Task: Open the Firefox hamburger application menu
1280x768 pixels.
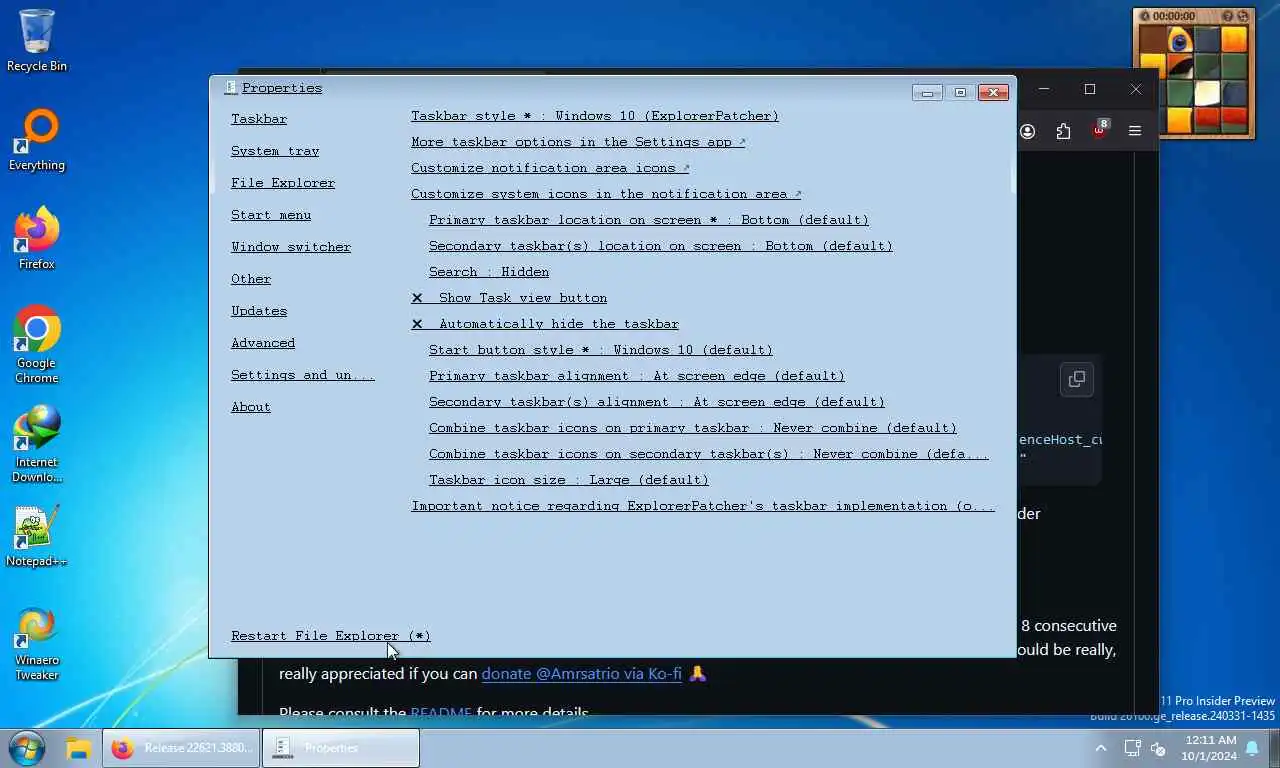Action: [1135, 131]
